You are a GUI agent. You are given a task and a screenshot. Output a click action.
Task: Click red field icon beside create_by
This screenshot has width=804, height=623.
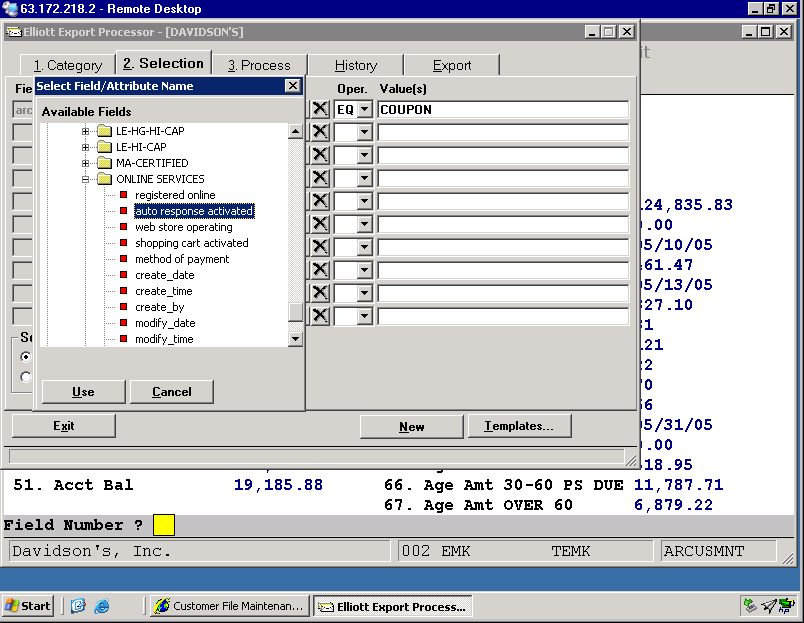click(124, 307)
